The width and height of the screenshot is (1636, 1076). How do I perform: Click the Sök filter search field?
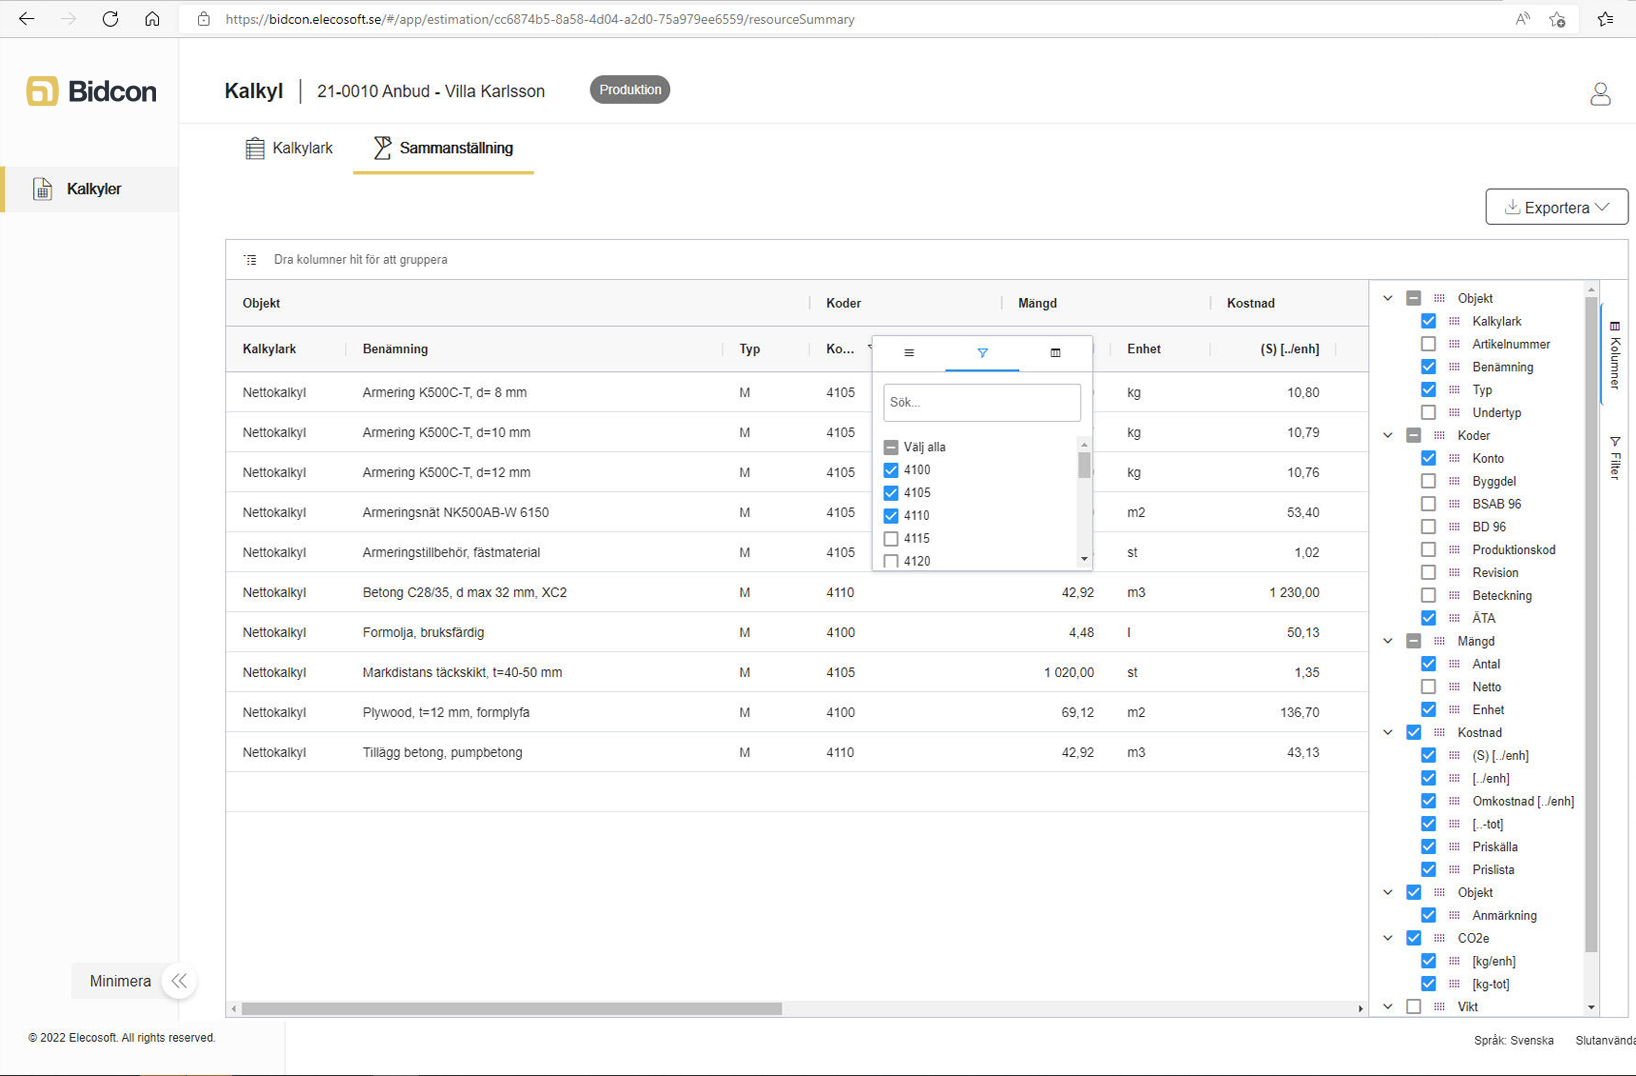981,402
